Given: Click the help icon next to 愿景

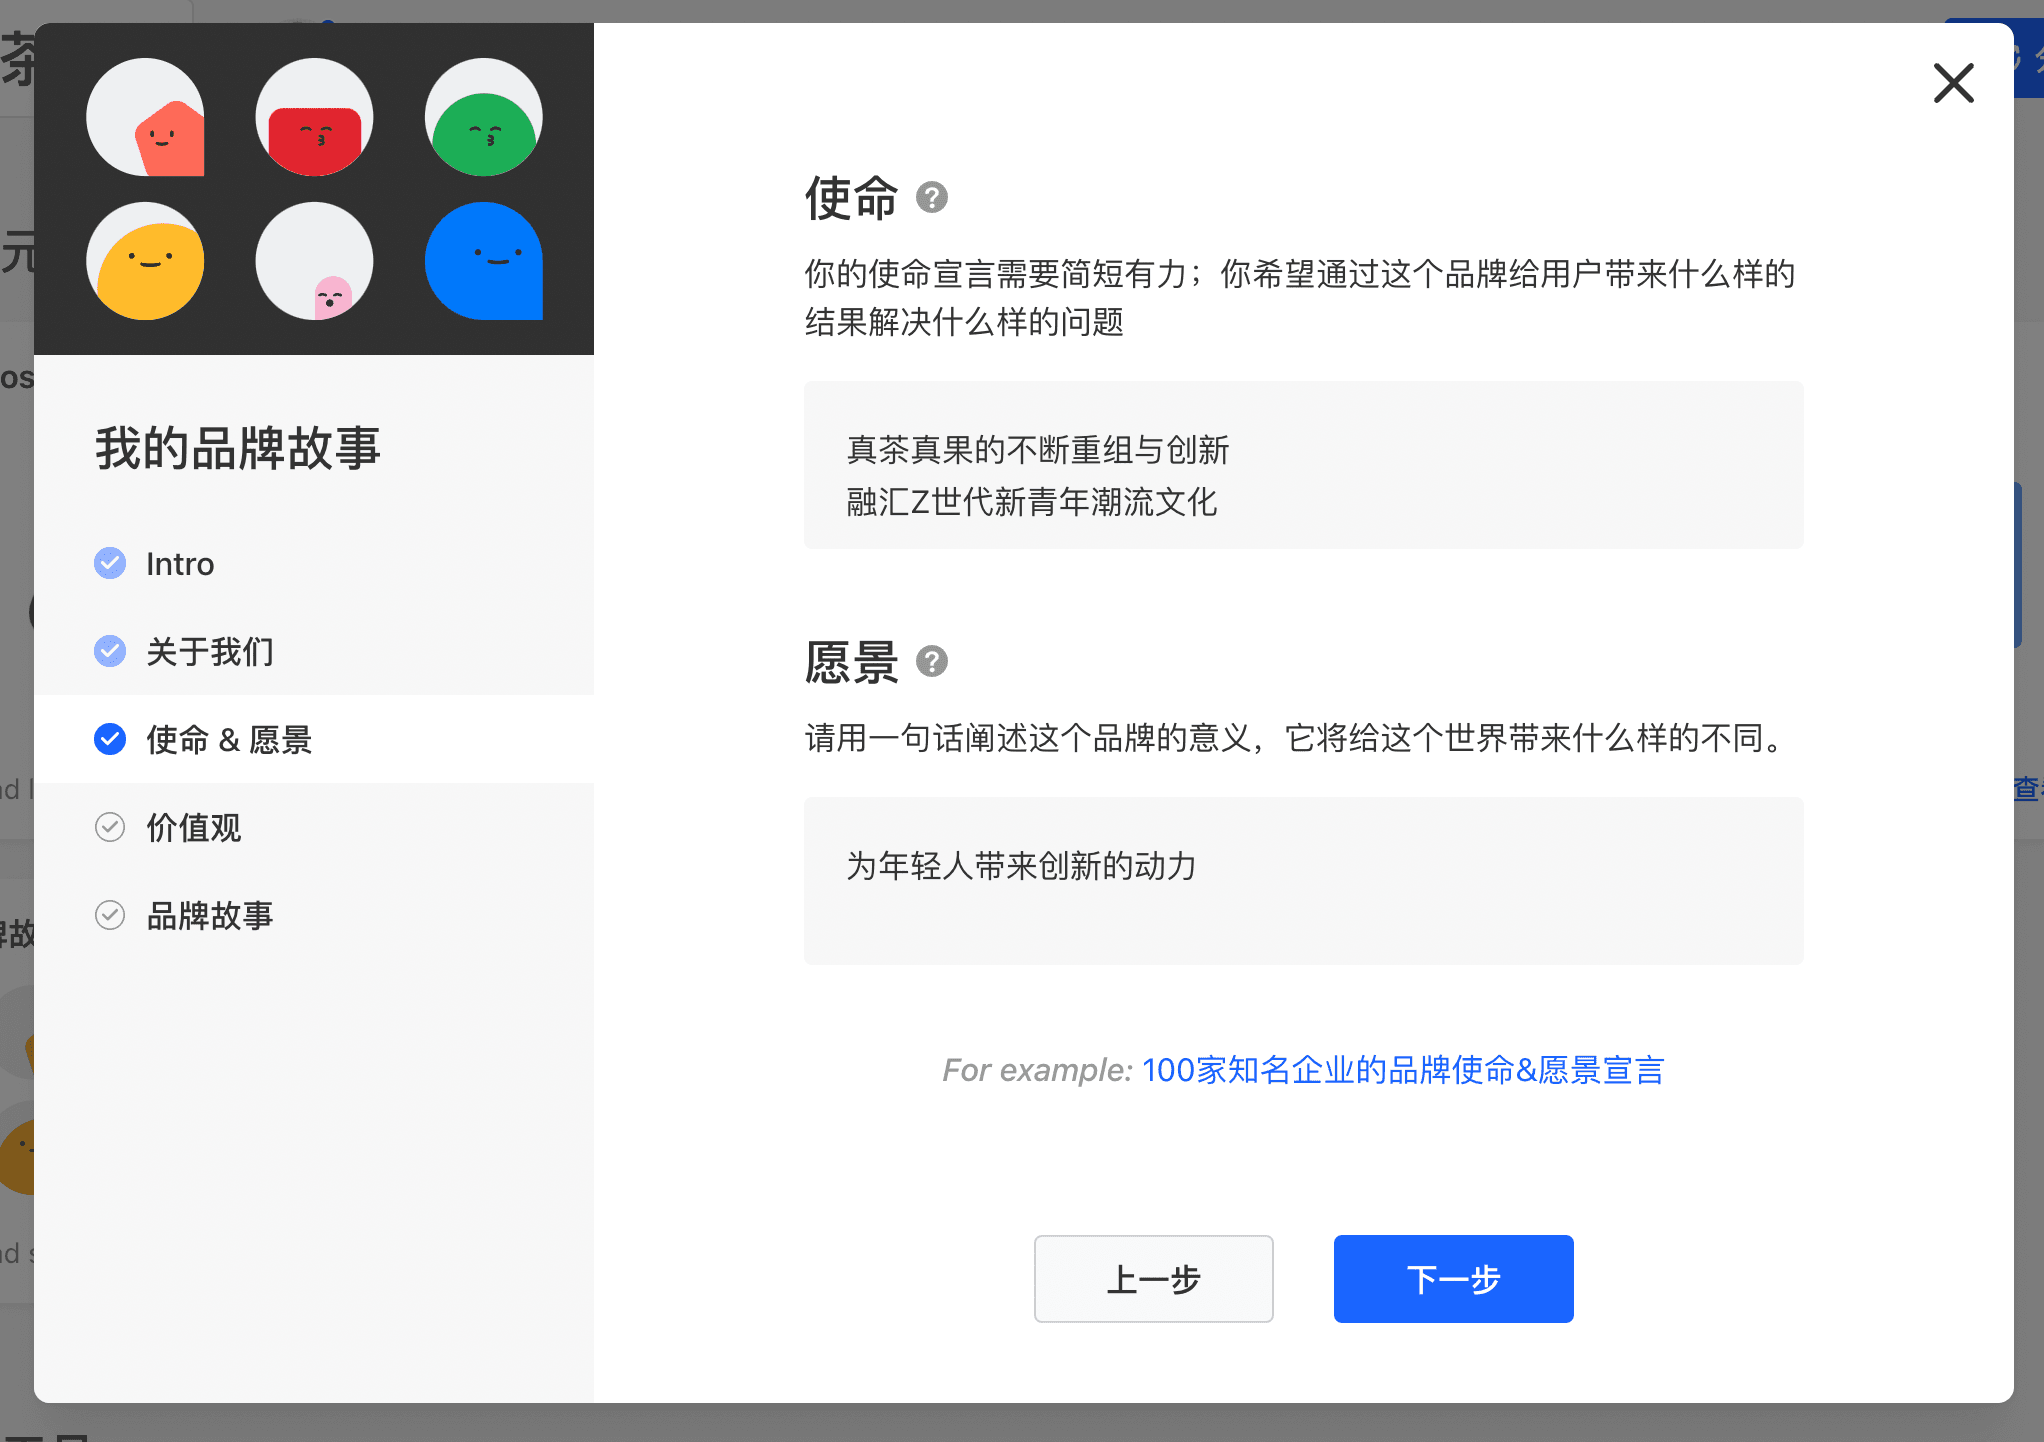Looking at the screenshot, I should tap(931, 662).
